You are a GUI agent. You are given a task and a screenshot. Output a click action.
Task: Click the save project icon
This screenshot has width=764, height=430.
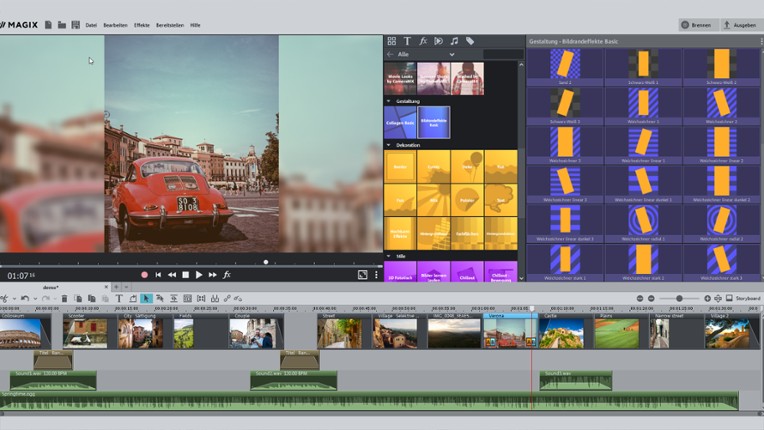click(75, 24)
